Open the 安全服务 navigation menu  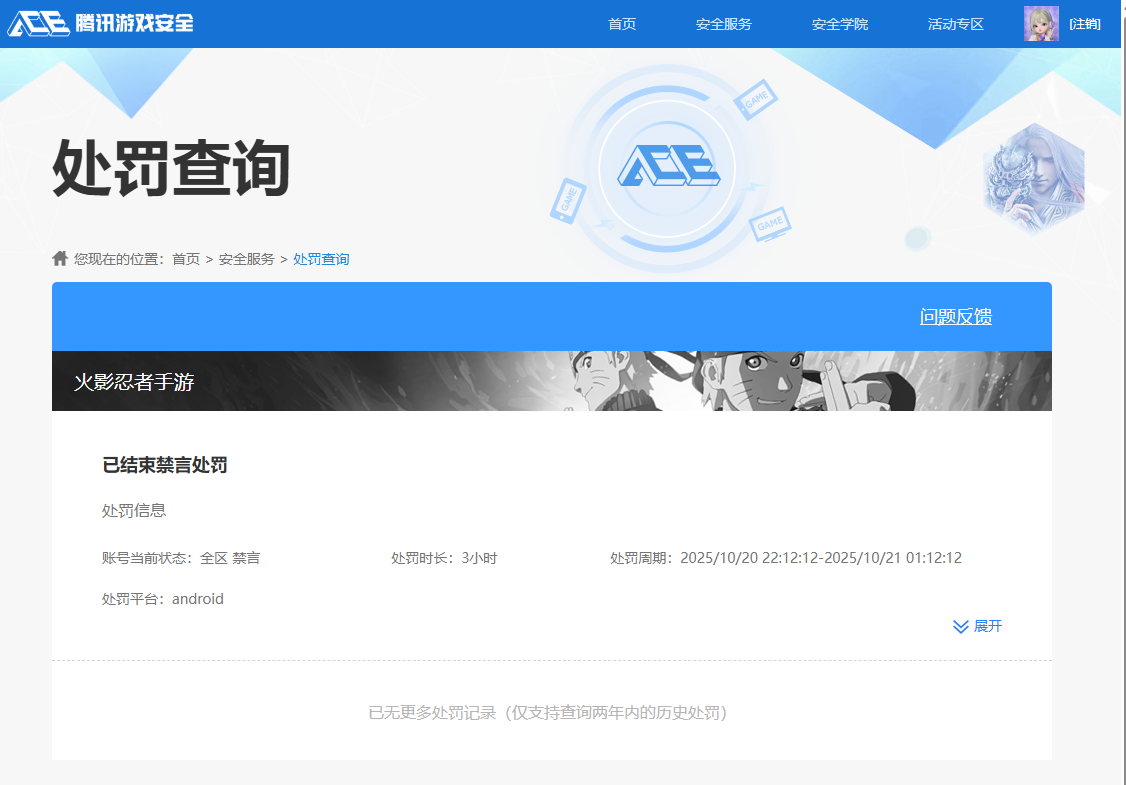(x=723, y=23)
